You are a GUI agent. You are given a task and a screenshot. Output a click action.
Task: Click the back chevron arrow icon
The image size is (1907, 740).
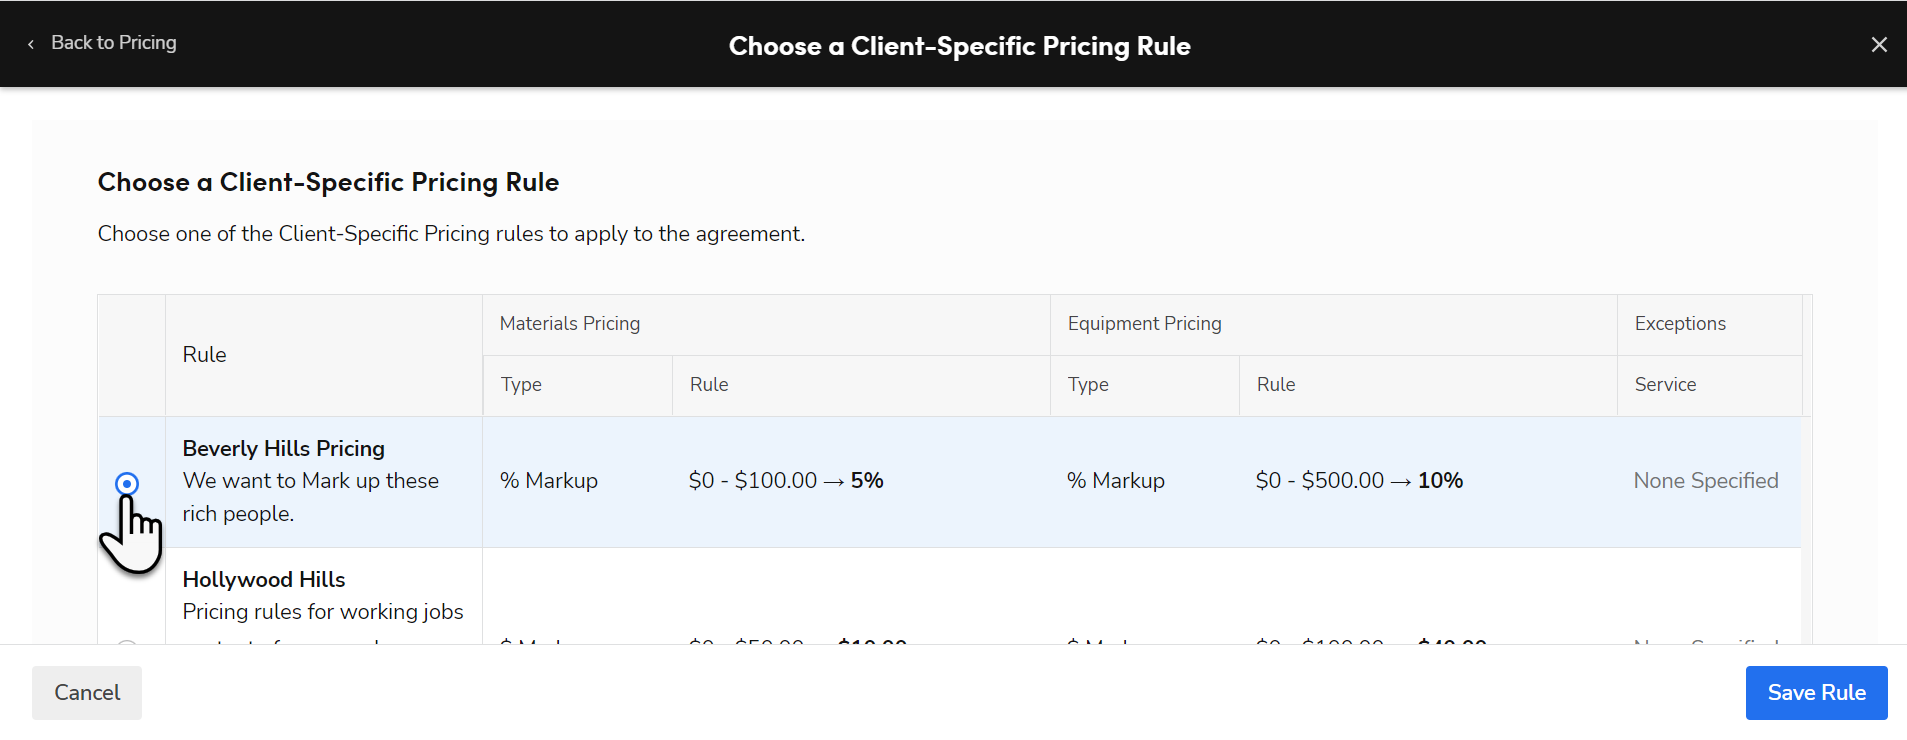(x=31, y=44)
